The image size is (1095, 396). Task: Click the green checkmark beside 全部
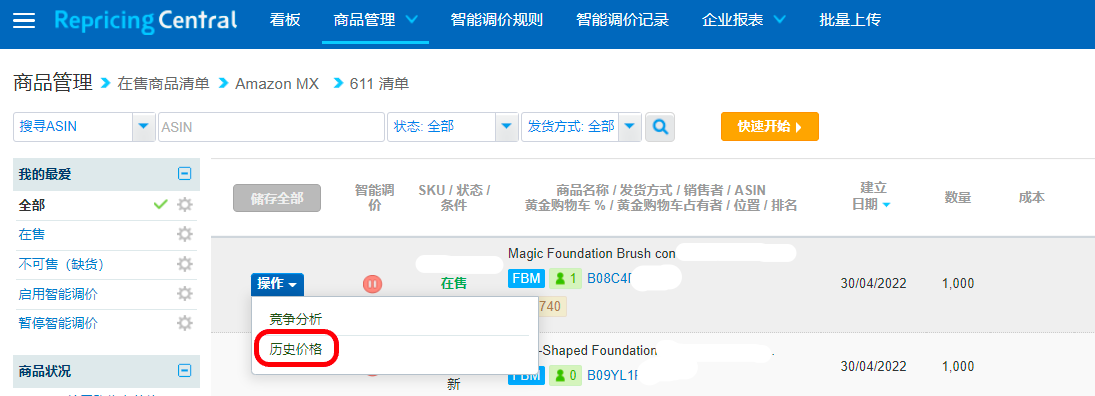tap(161, 205)
